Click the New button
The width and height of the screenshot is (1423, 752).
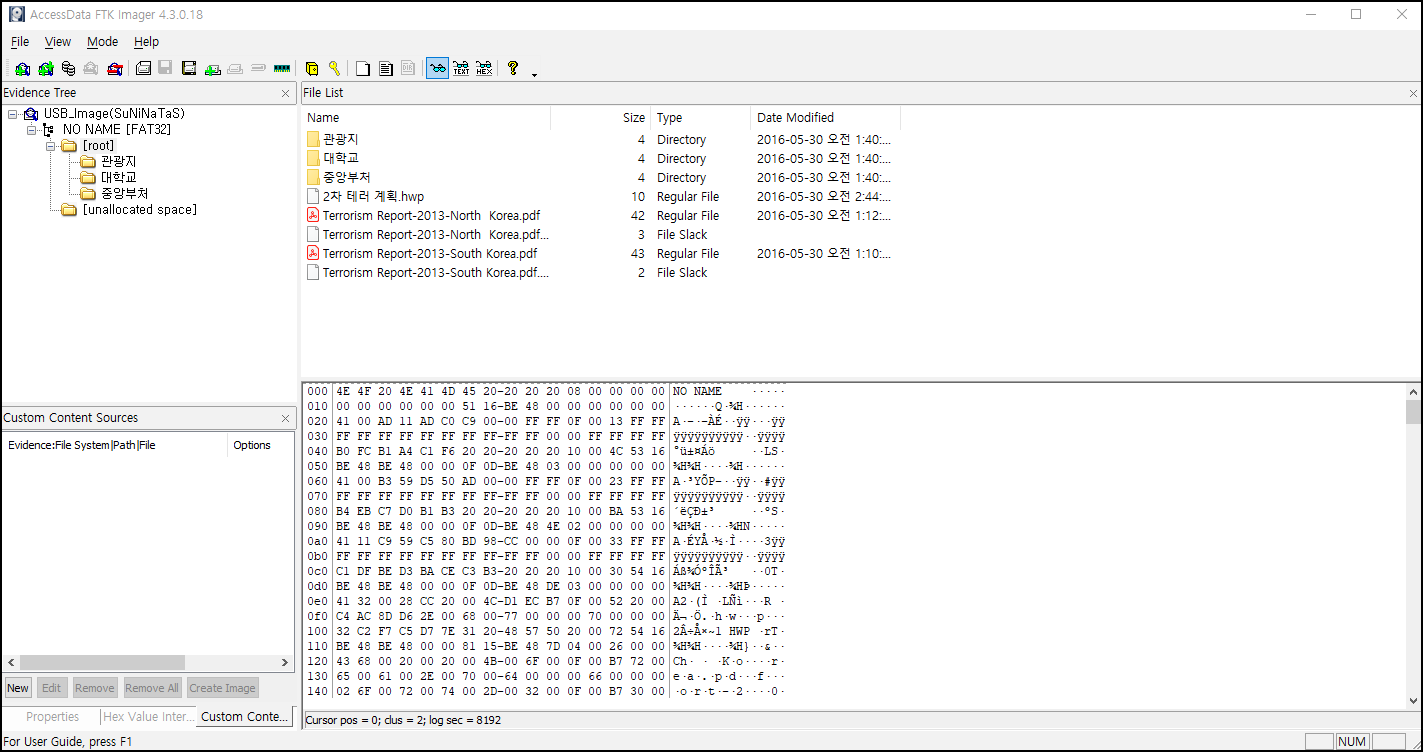tap(18, 688)
